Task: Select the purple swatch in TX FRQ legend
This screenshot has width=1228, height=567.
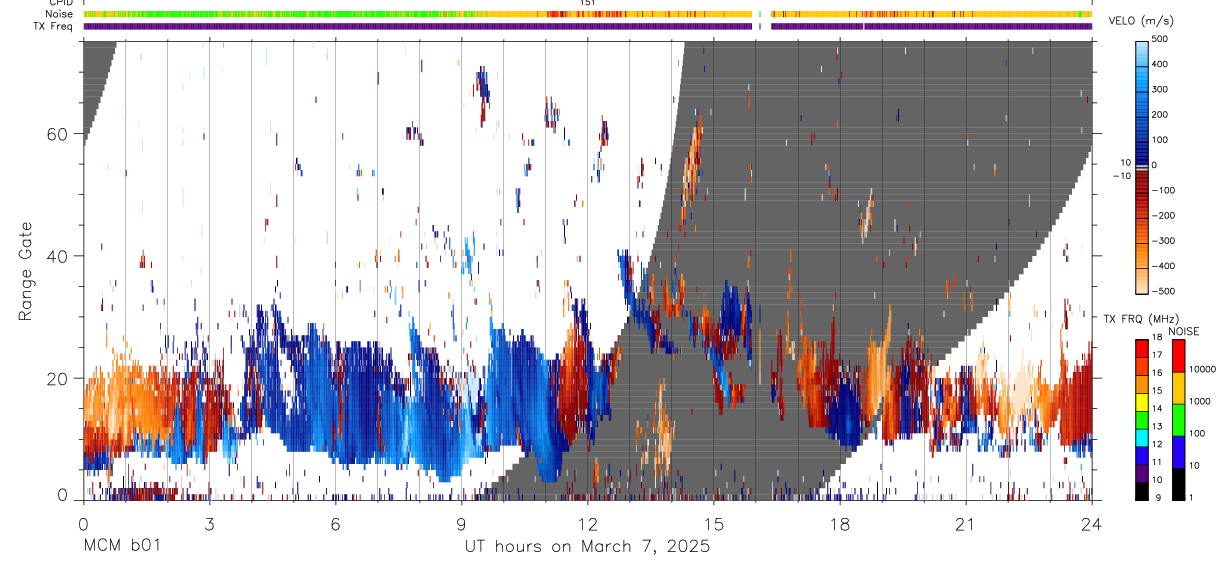Action: 1143,473
